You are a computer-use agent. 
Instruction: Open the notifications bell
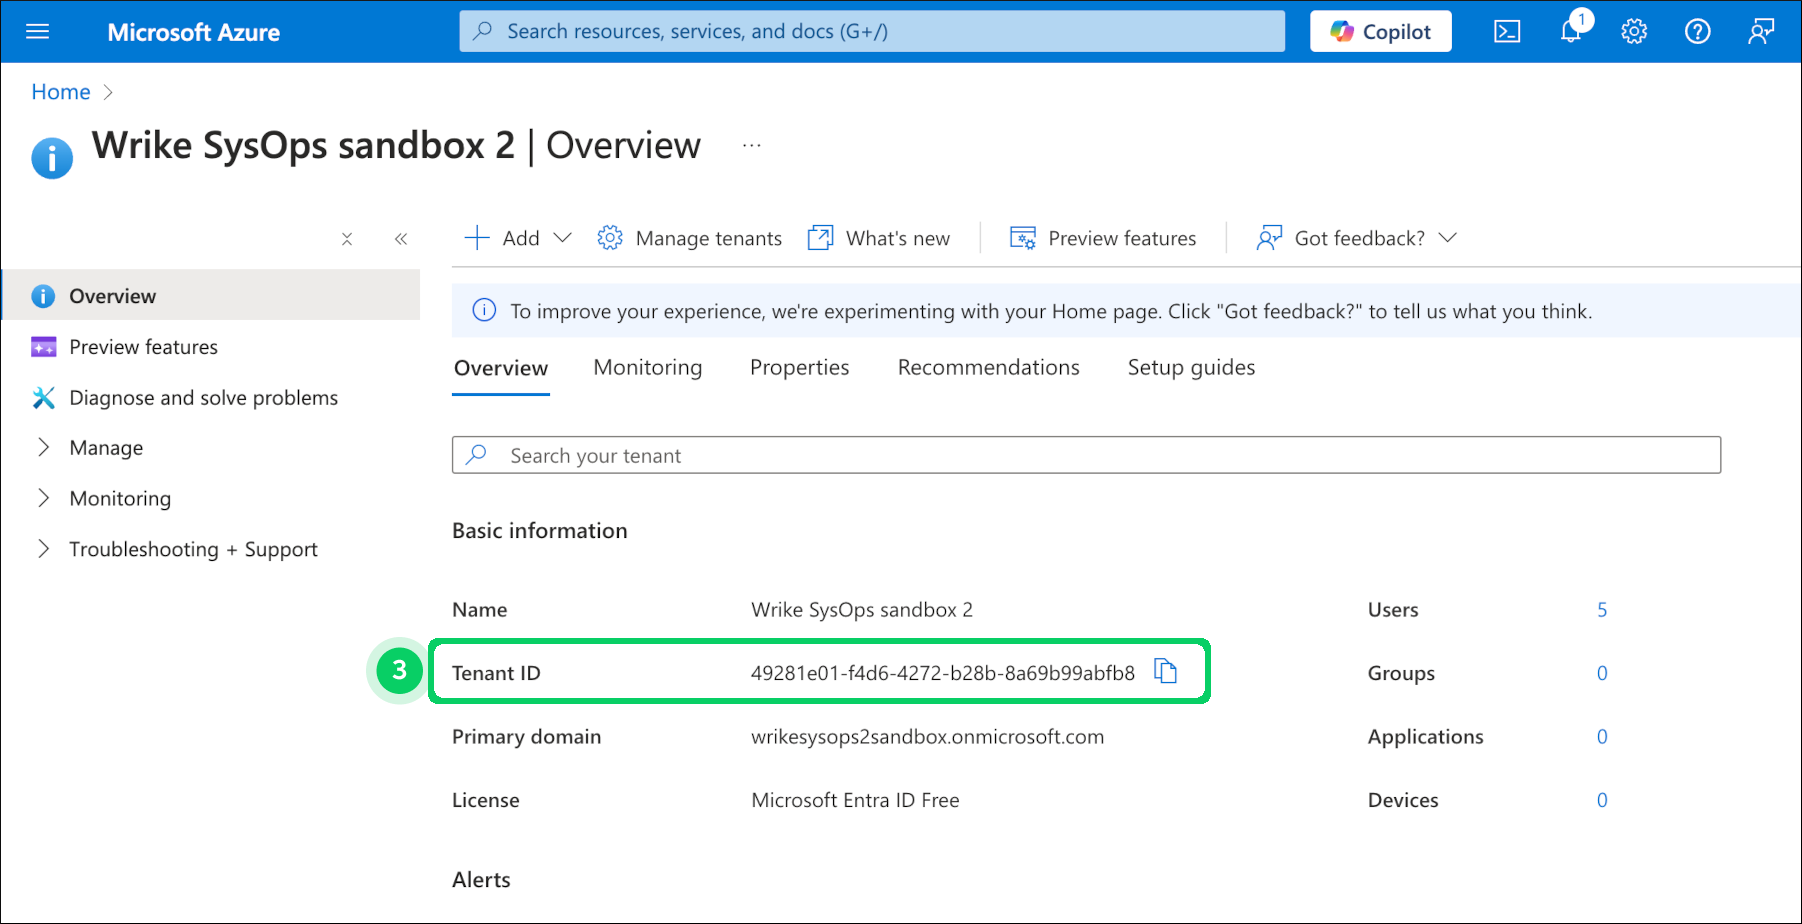(1571, 32)
